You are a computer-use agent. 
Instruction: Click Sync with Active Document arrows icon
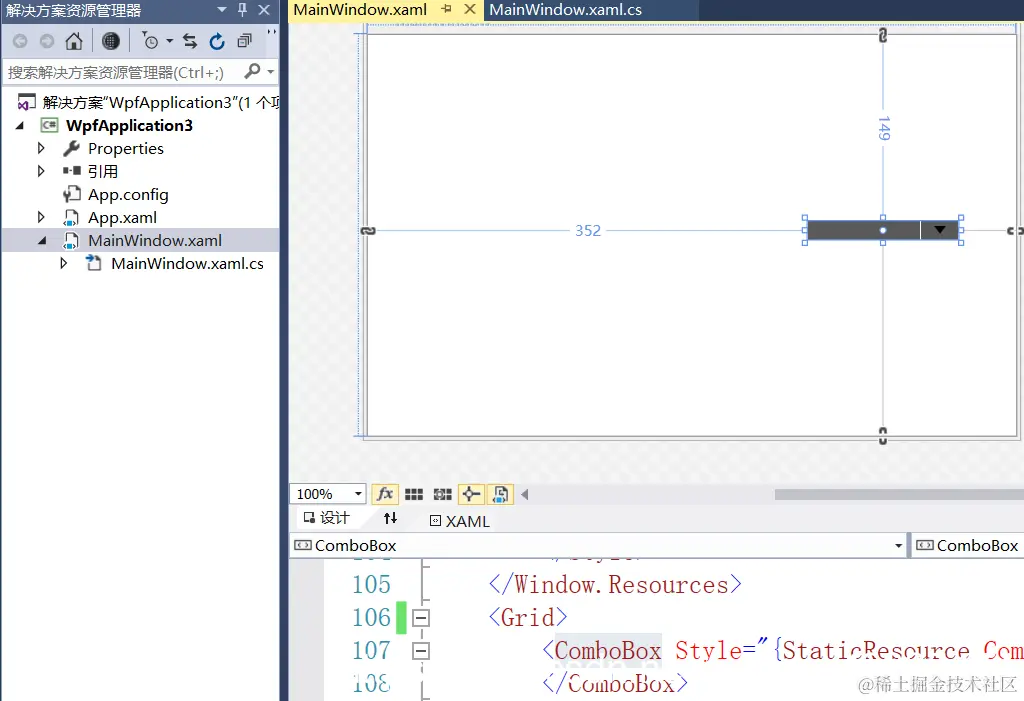click(190, 41)
